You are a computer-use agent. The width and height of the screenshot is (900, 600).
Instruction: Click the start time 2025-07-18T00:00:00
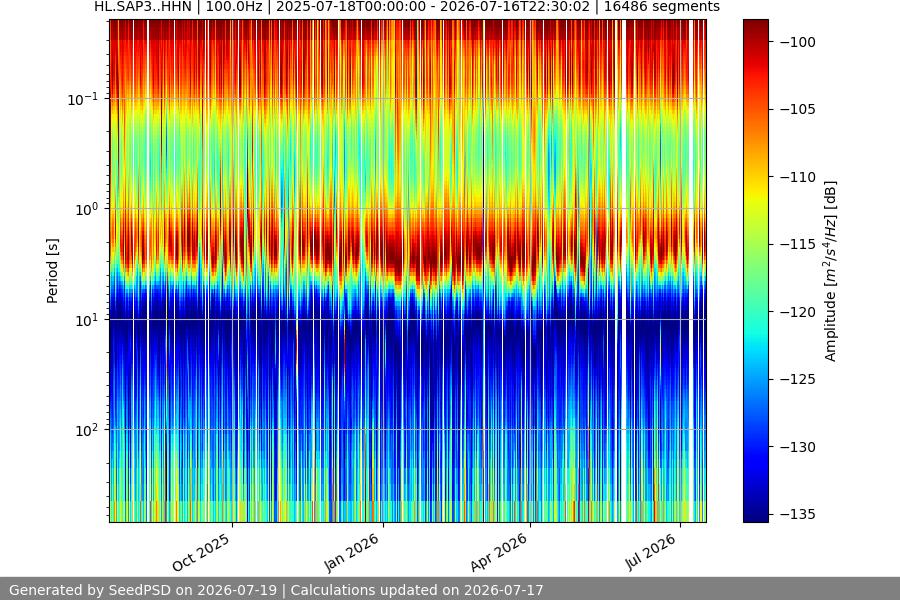click(x=351, y=7)
